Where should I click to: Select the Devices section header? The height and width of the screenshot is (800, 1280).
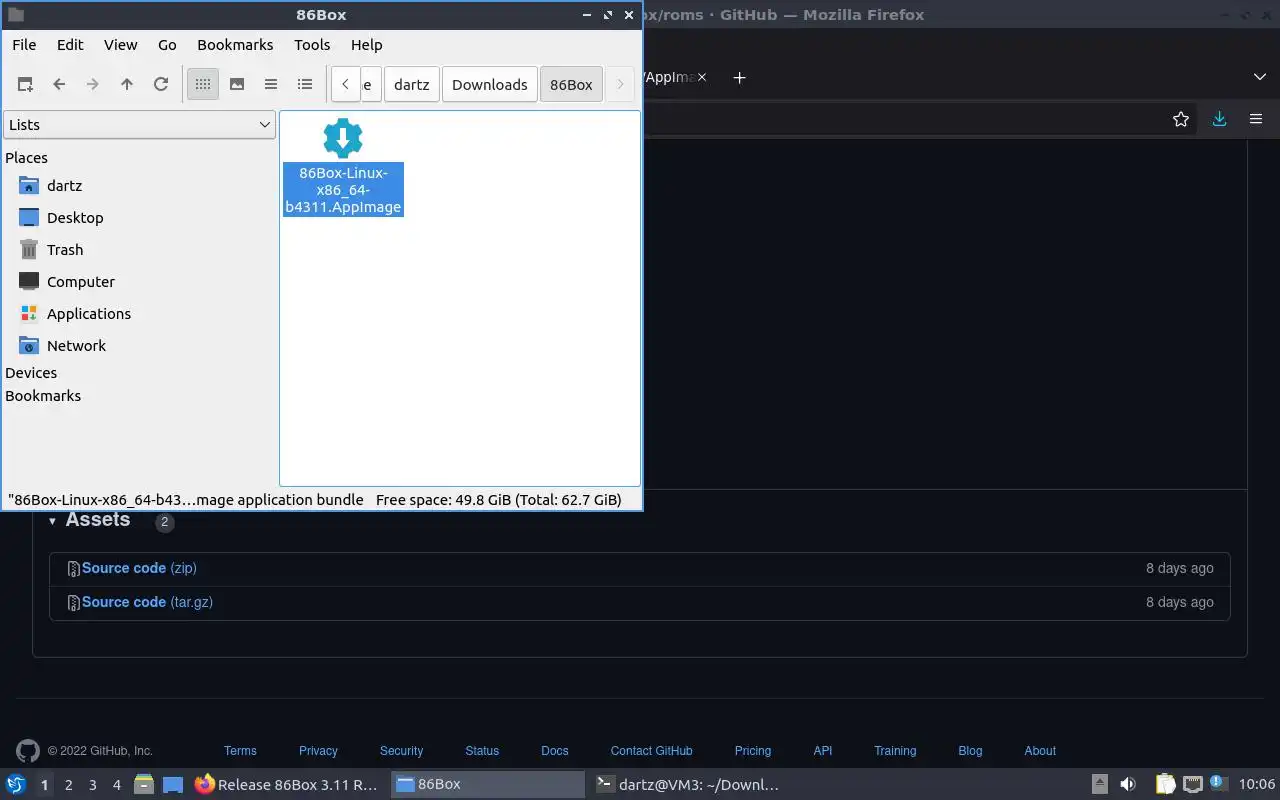pyautogui.click(x=31, y=373)
